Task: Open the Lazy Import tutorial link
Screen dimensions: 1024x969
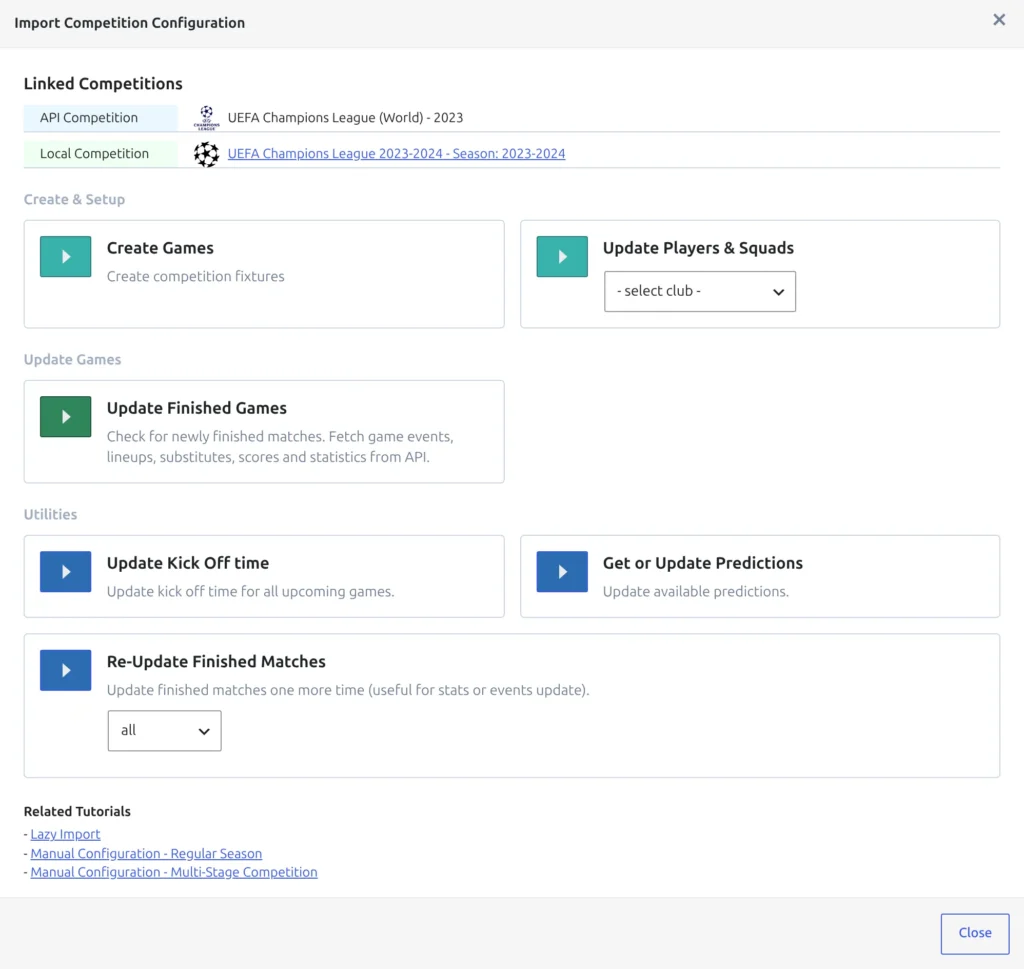Action: (x=65, y=834)
